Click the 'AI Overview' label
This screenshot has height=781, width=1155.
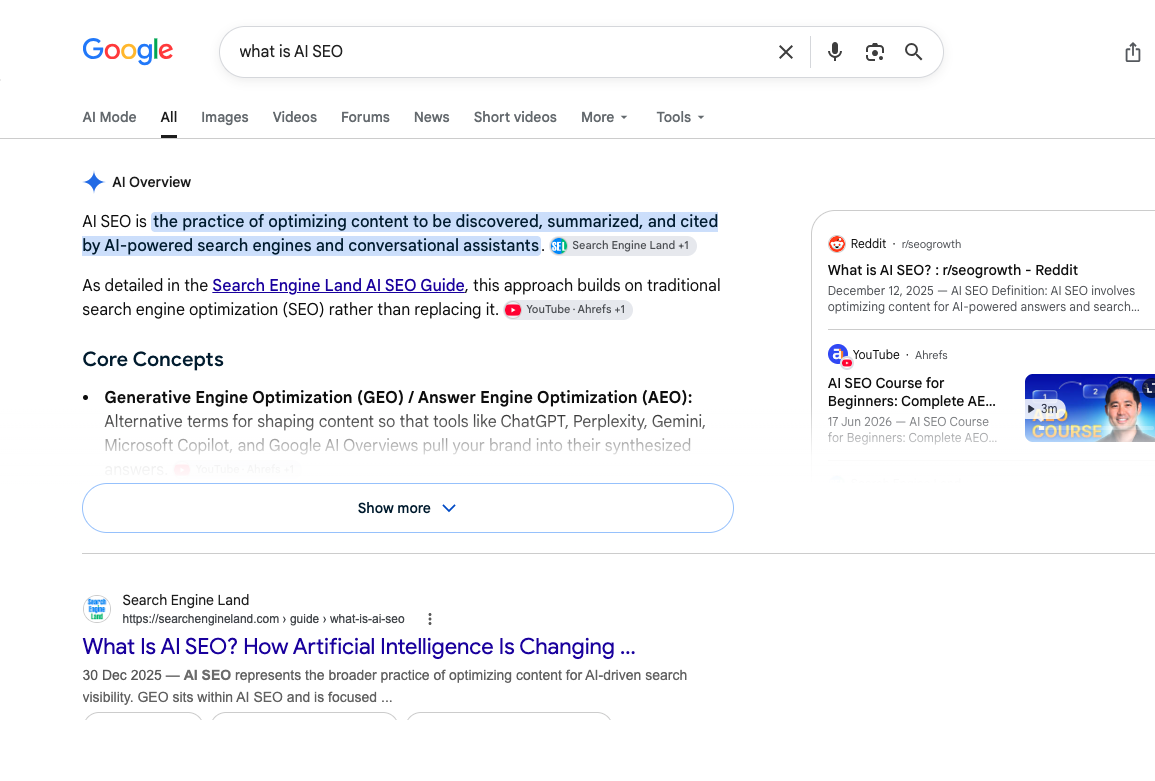(151, 182)
